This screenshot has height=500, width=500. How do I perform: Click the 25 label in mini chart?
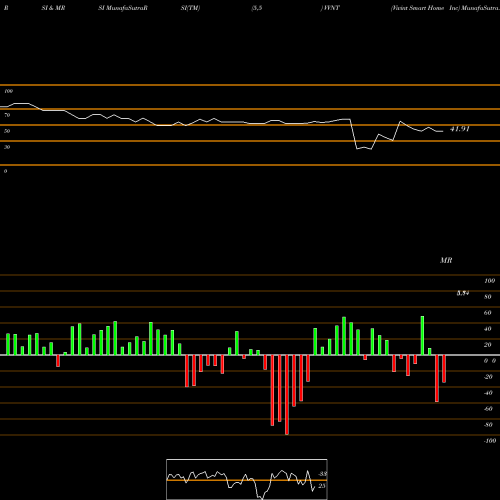pos(322,486)
